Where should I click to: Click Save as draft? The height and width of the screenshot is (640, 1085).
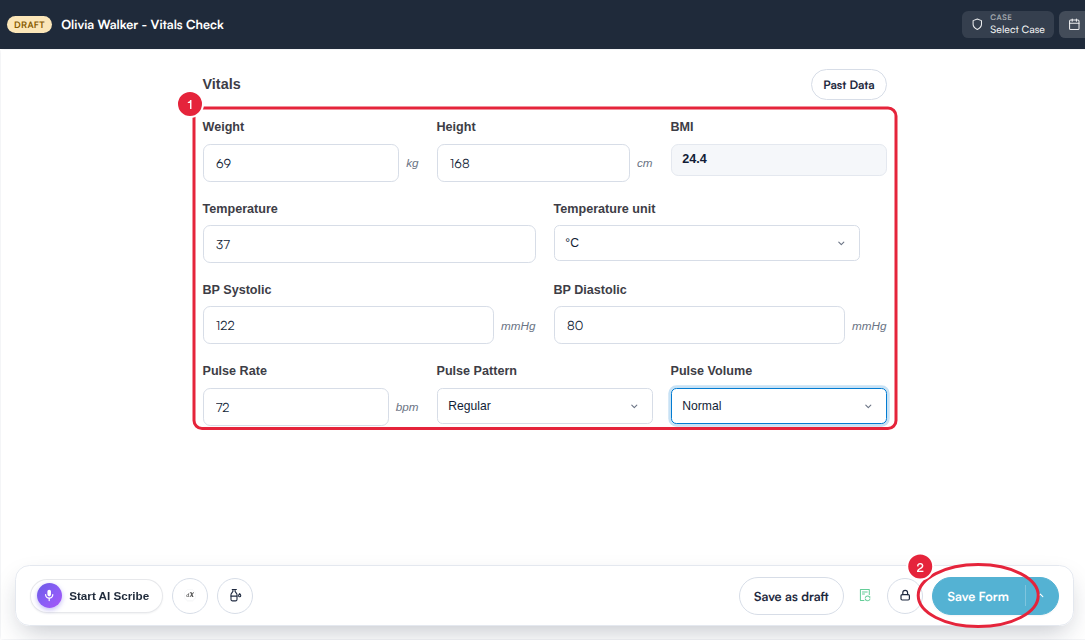(x=791, y=596)
